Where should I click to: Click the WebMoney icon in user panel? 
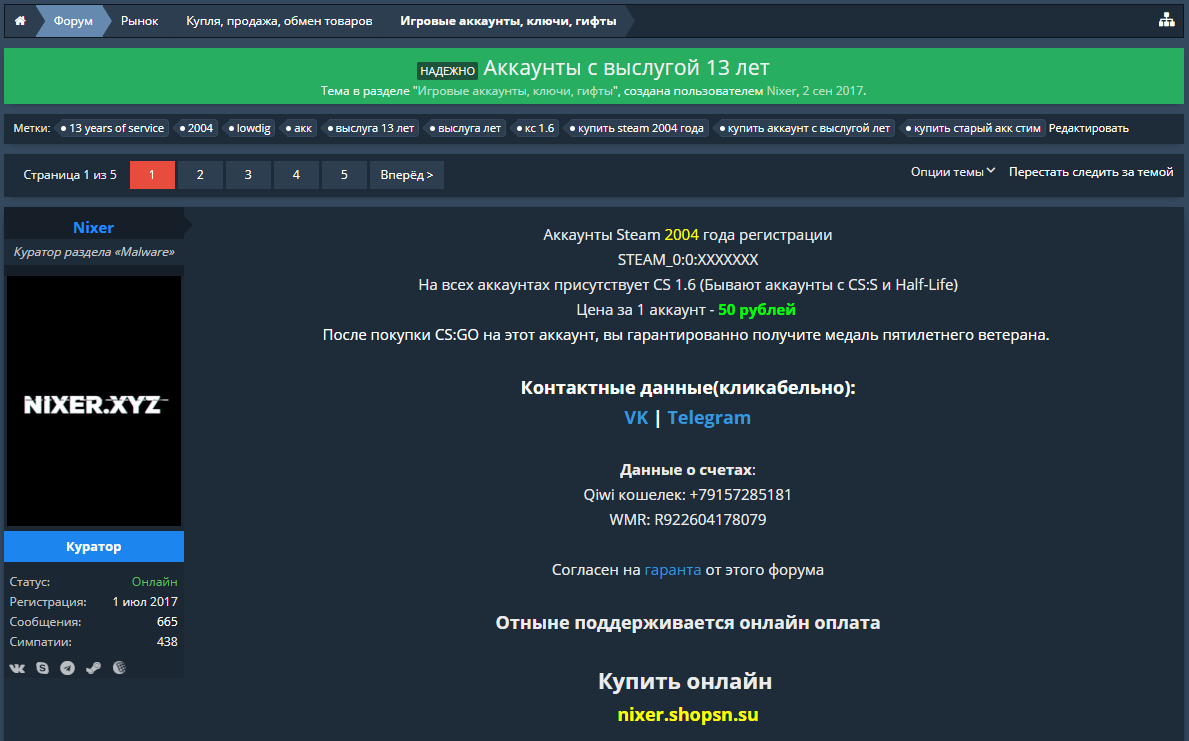[x=119, y=668]
